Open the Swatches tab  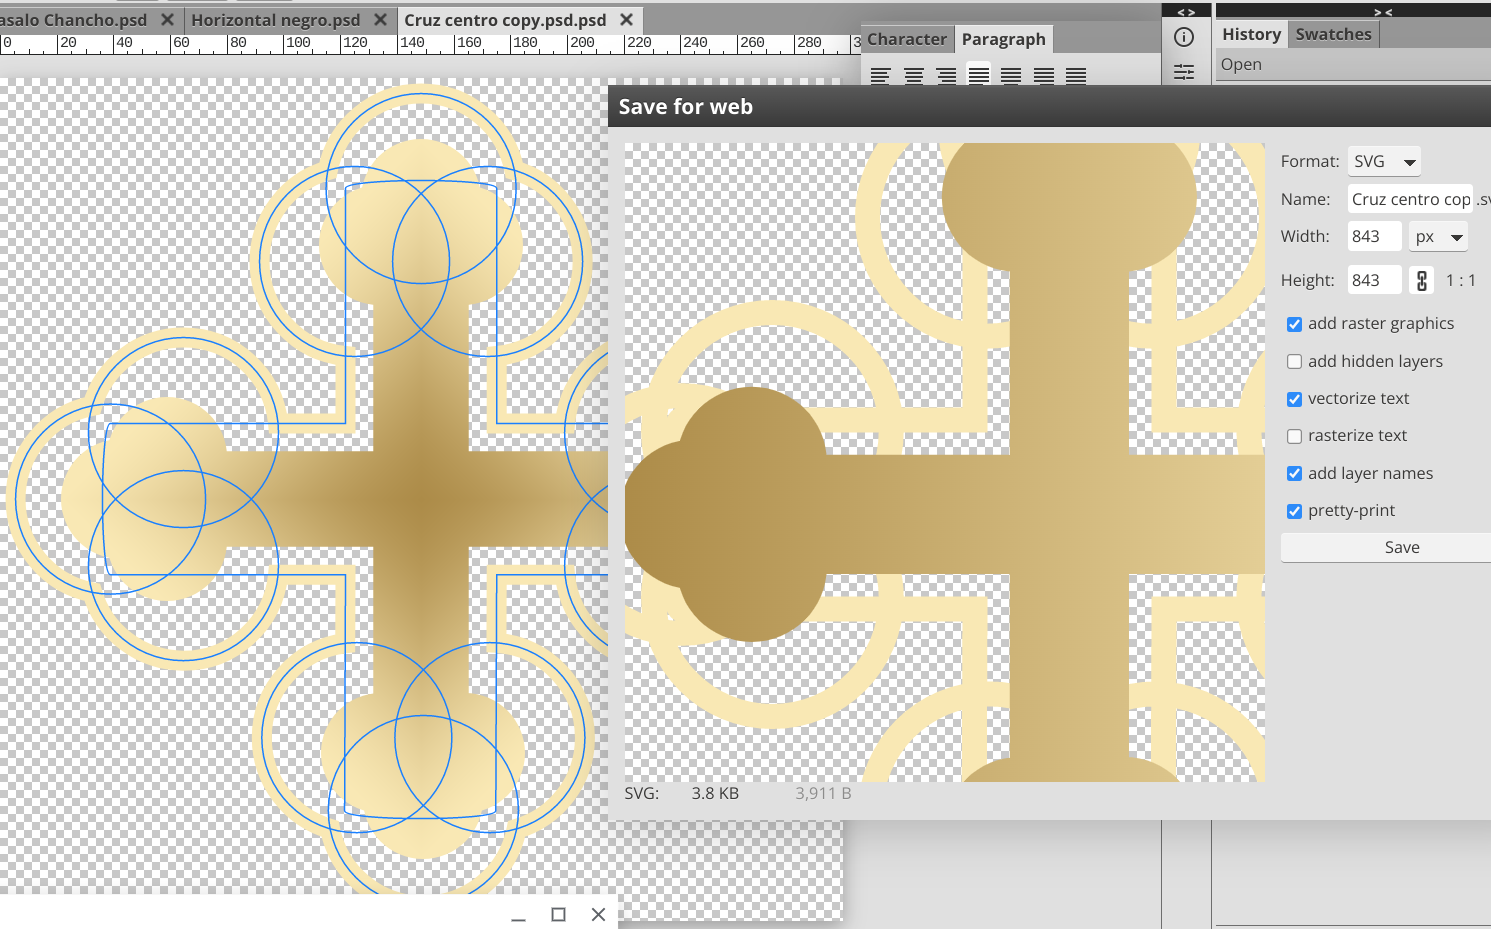tap(1333, 33)
